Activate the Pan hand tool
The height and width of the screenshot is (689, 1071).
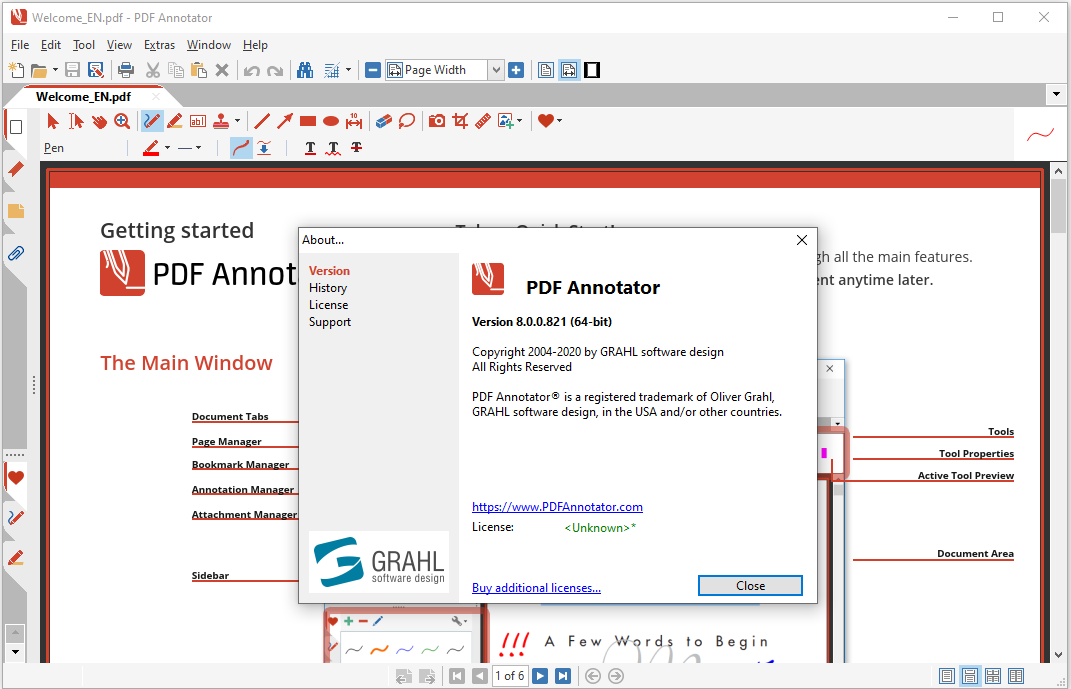[x=99, y=122]
